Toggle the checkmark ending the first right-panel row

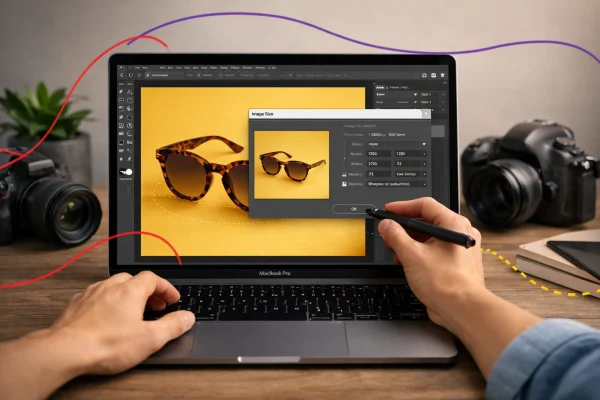click(x=443, y=94)
